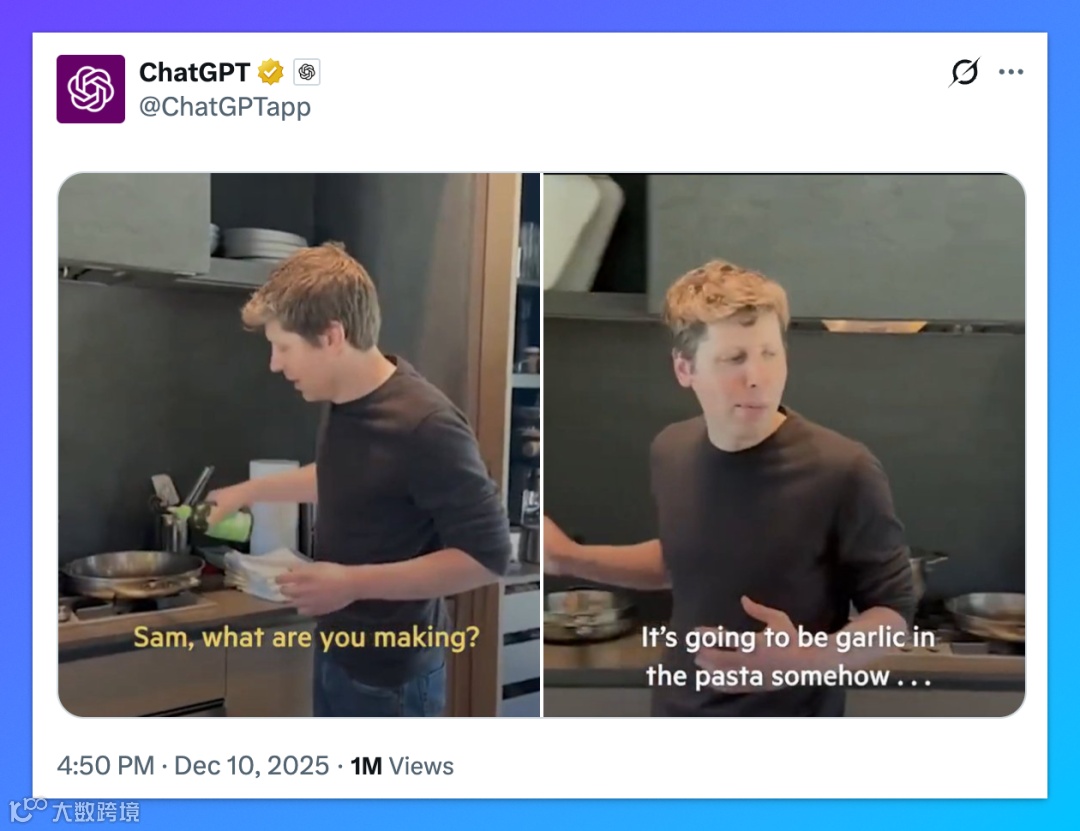Open the Grok slash-circle icon
This screenshot has height=831, width=1080.
[x=964, y=72]
